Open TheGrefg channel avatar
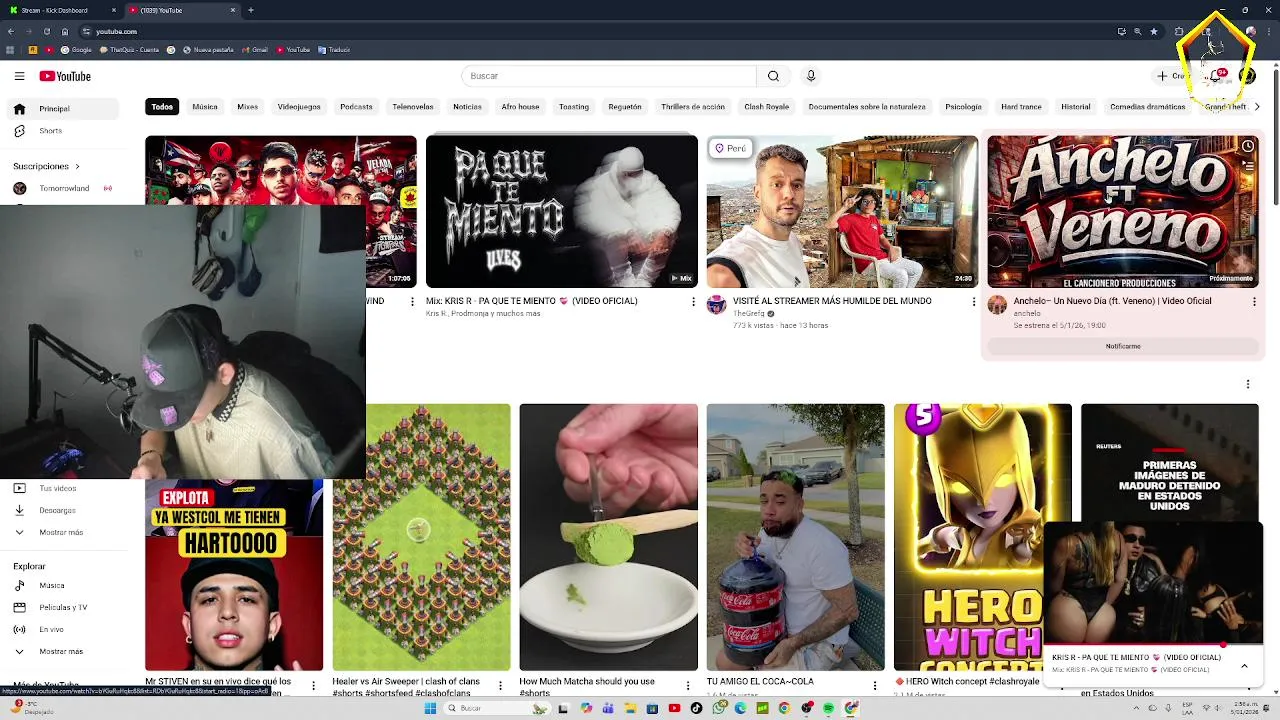This screenshot has height=720, width=1280. (716, 305)
